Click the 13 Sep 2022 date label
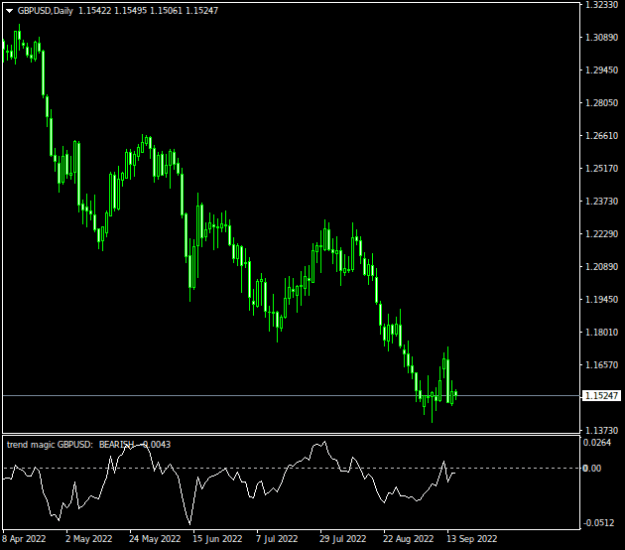The width and height of the screenshot is (625, 550). pyautogui.click(x=472, y=539)
